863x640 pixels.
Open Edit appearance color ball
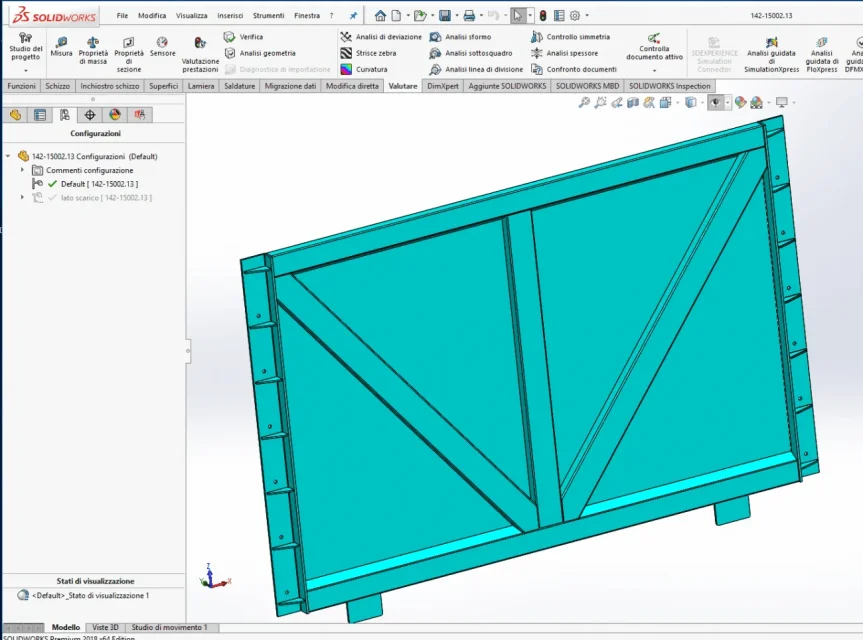pos(740,102)
